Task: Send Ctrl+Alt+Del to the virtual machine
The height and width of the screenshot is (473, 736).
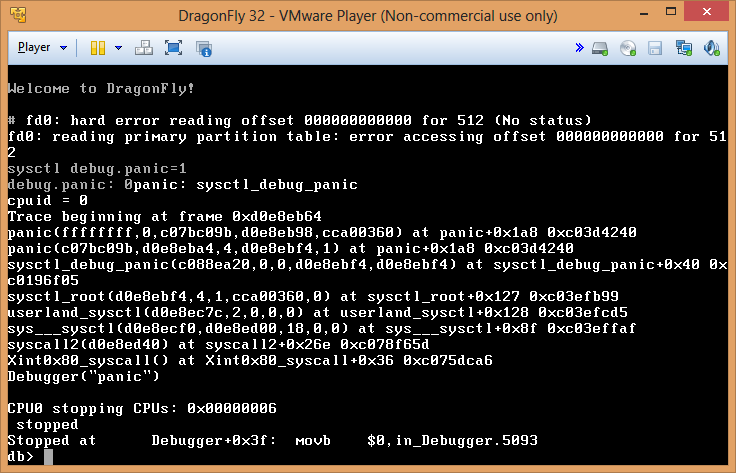Action: [144, 48]
